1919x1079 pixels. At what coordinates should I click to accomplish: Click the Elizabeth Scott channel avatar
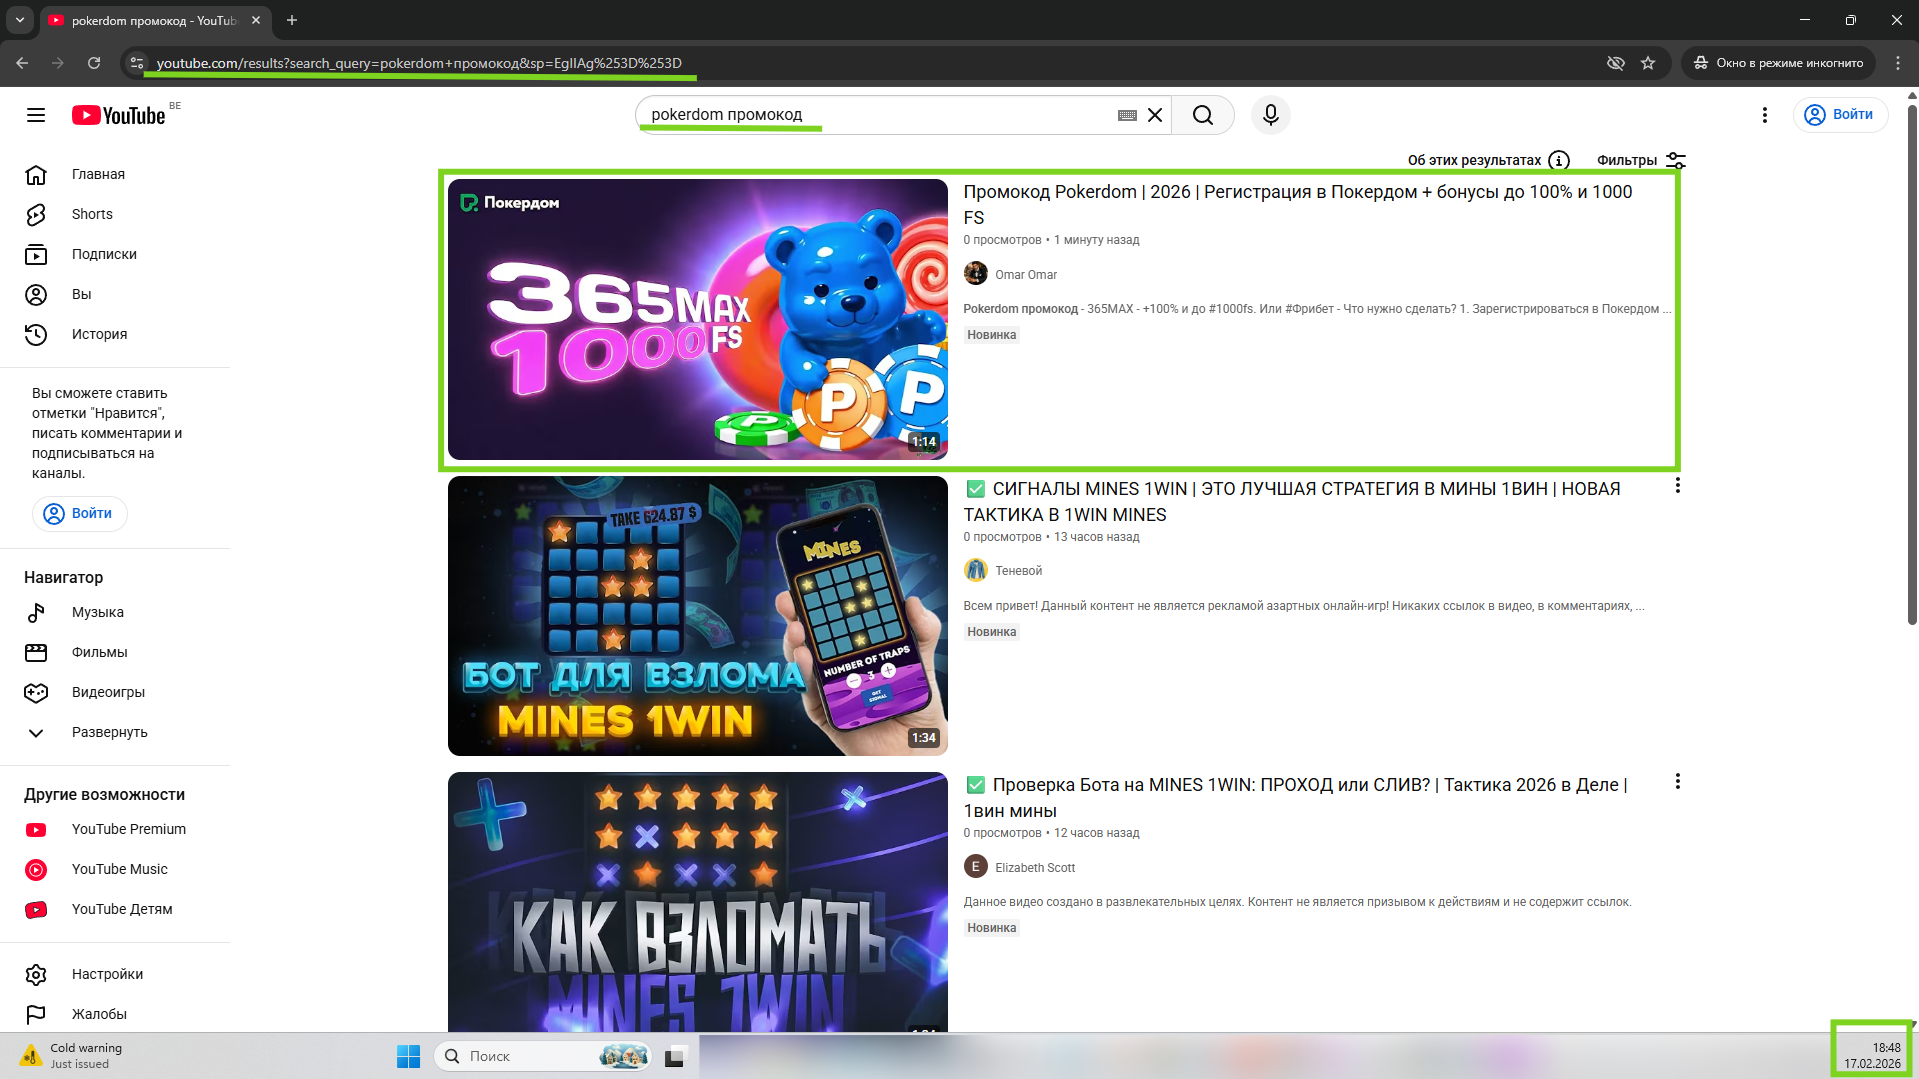coord(975,867)
